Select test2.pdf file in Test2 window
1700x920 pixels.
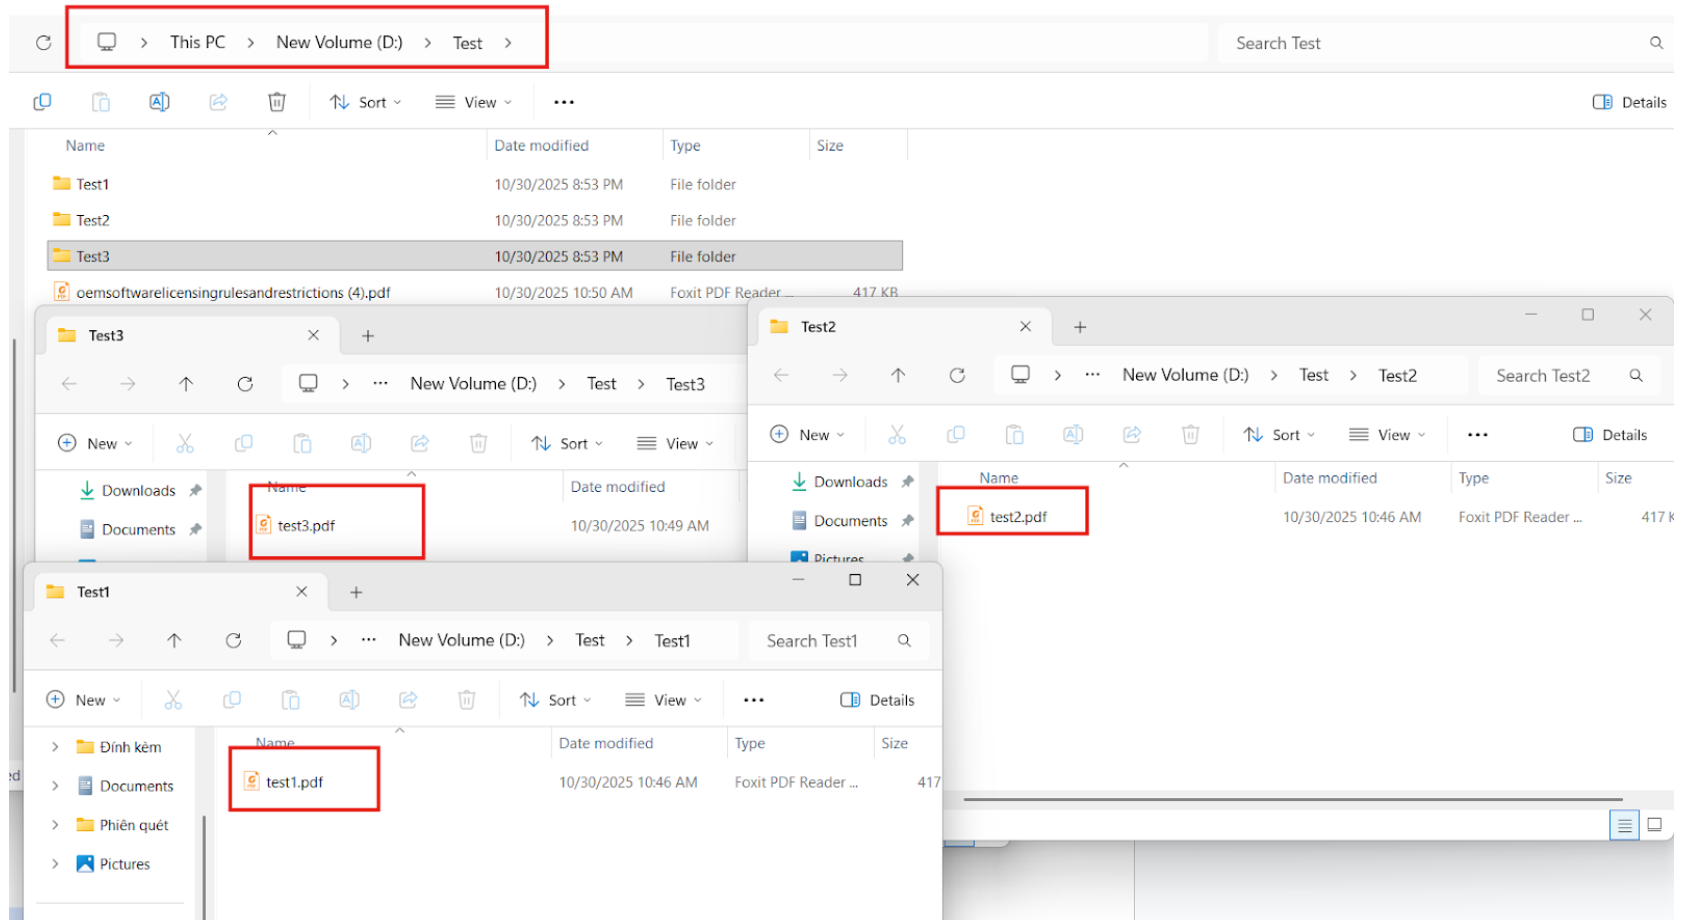coord(1008,516)
